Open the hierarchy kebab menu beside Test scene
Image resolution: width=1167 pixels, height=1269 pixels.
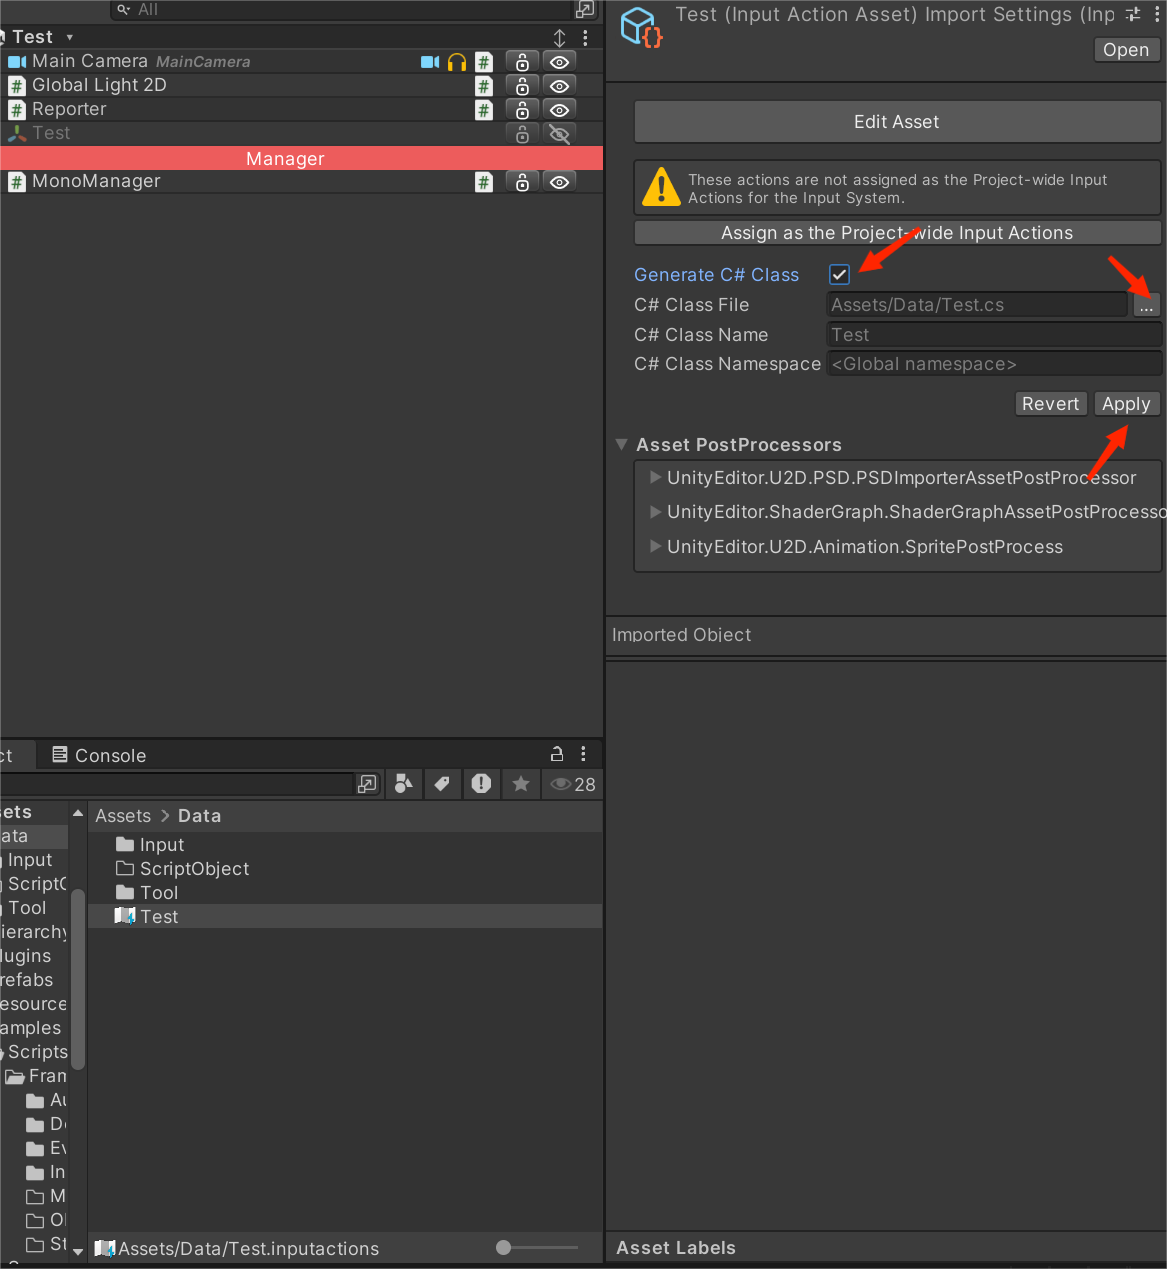585,38
